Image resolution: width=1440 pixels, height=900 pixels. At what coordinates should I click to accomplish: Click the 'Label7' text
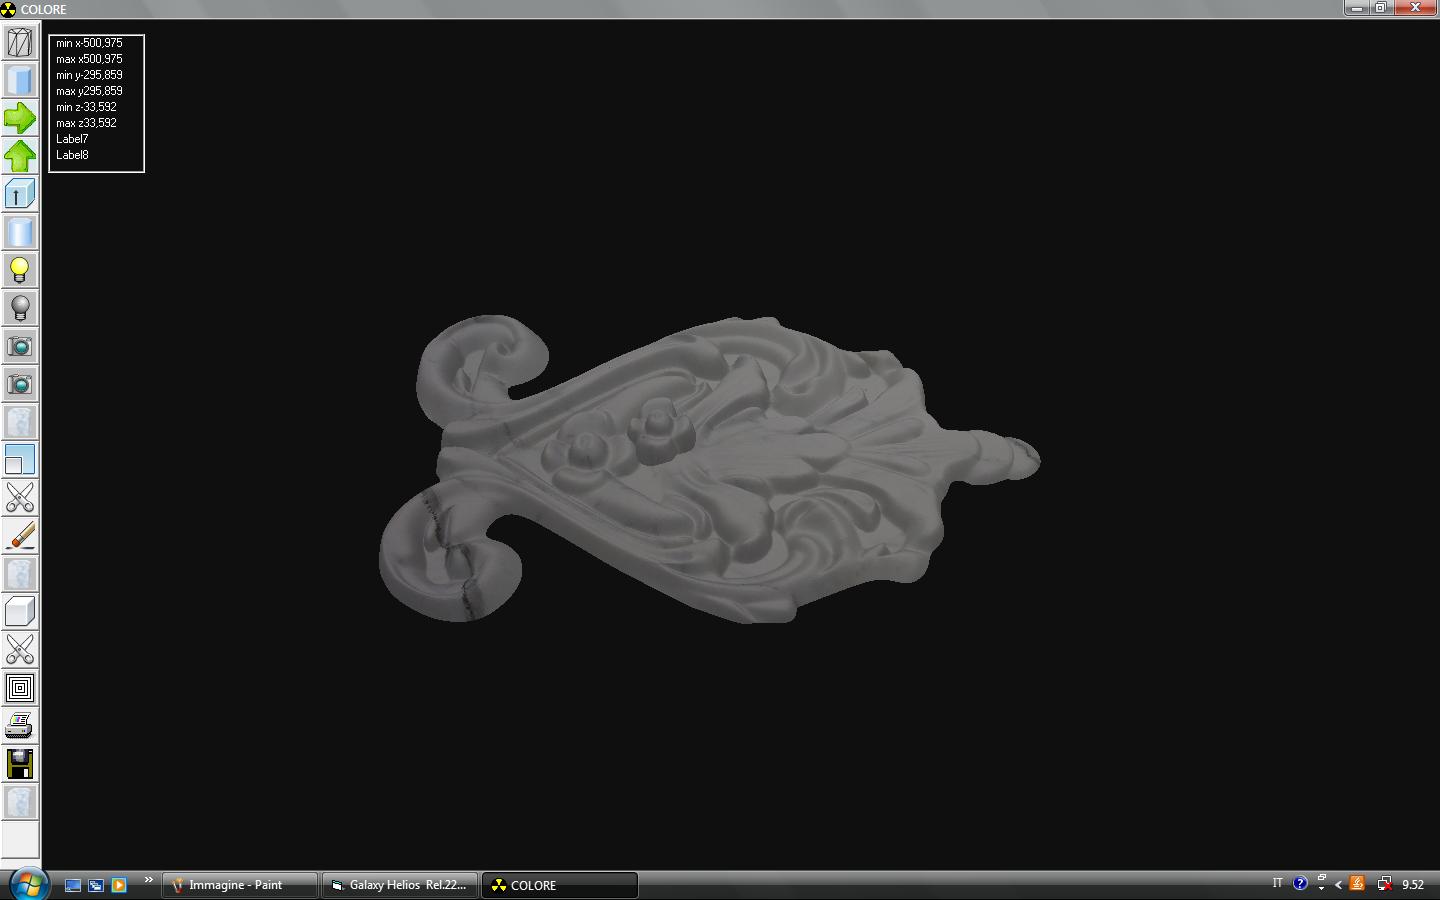[x=72, y=139]
